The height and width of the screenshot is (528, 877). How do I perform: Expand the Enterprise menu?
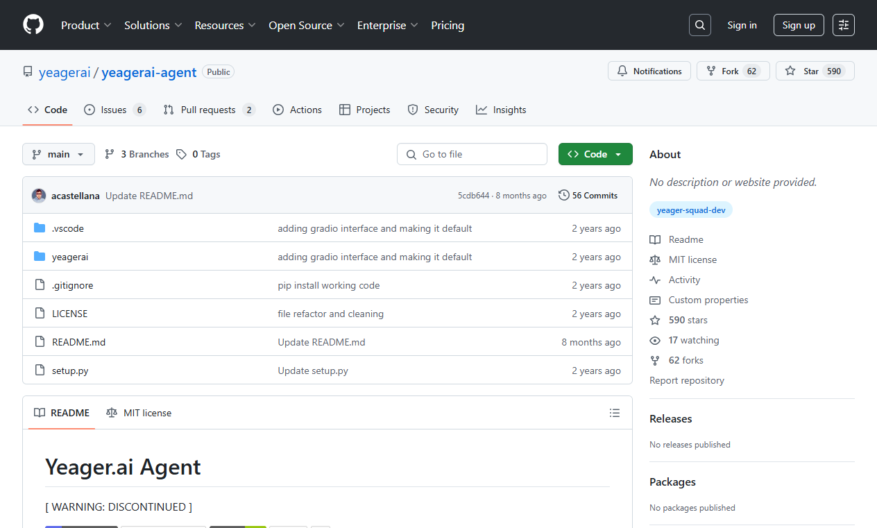[387, 25]
